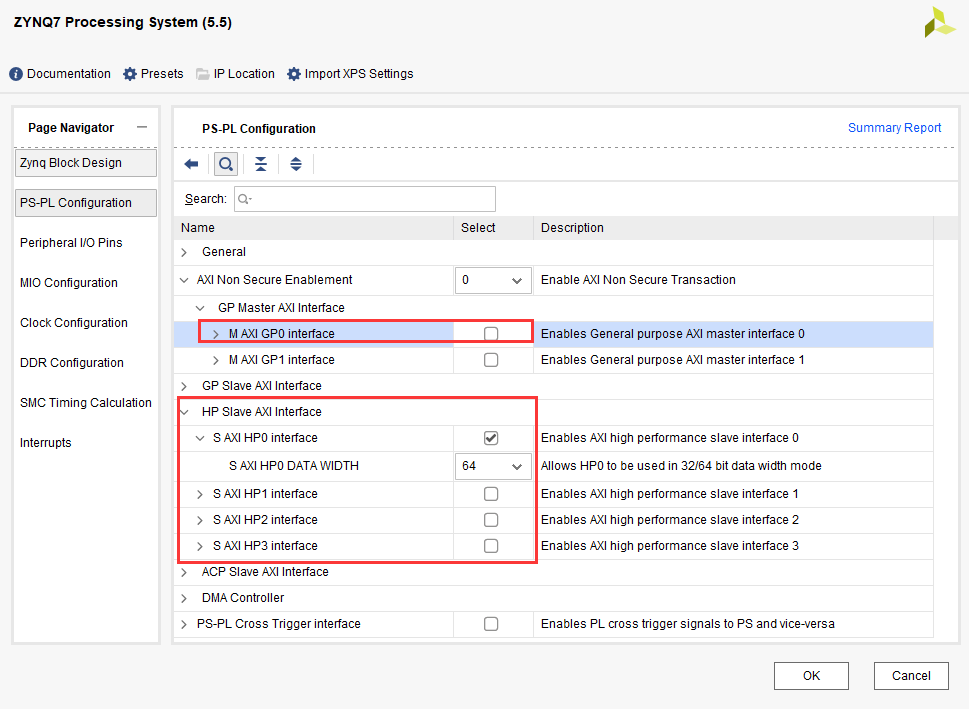Image resolution: width=969 pixels, height=709 pixels.
Task: Expand S AXI HP2 interface row
Action: [200, 520]
